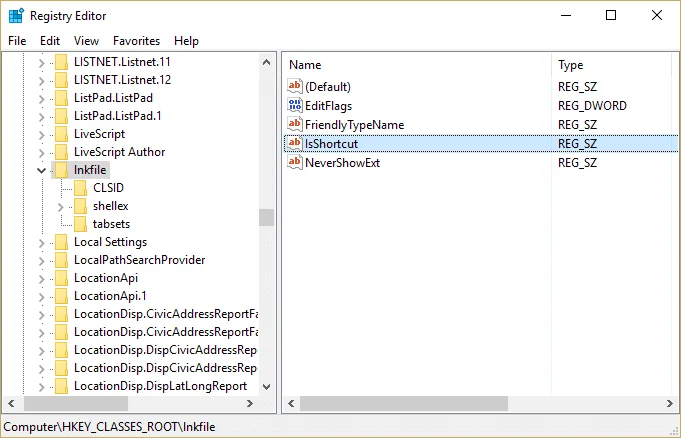
Task: Select the EditFlags value name
Action: (328, 106)
